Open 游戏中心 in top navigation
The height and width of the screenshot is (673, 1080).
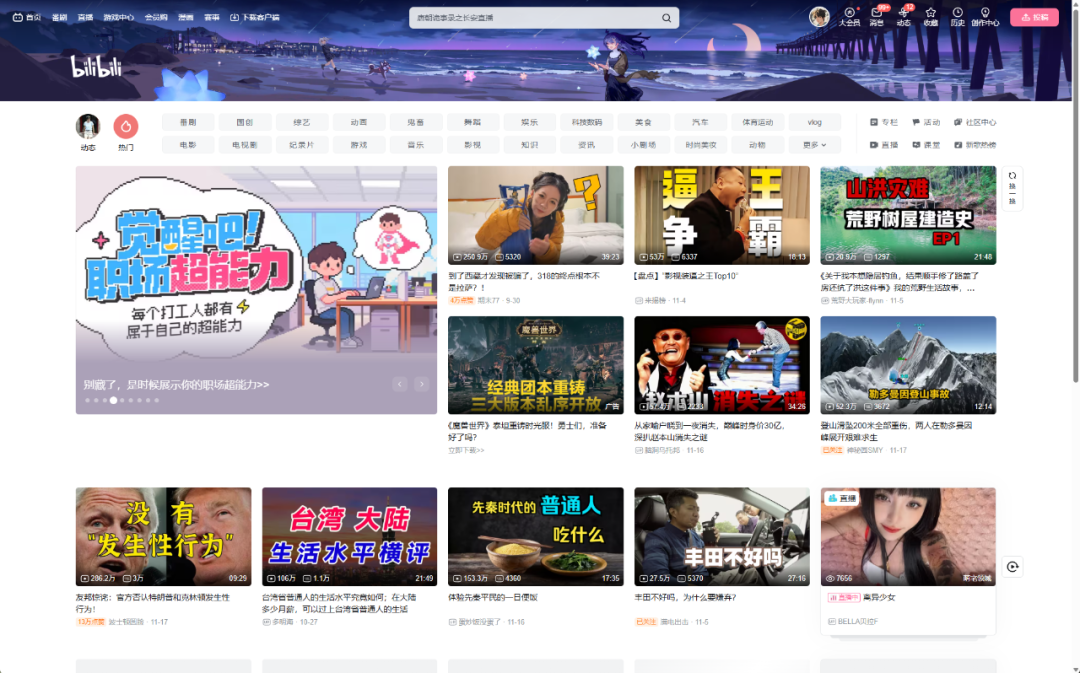tap(118, 18)
